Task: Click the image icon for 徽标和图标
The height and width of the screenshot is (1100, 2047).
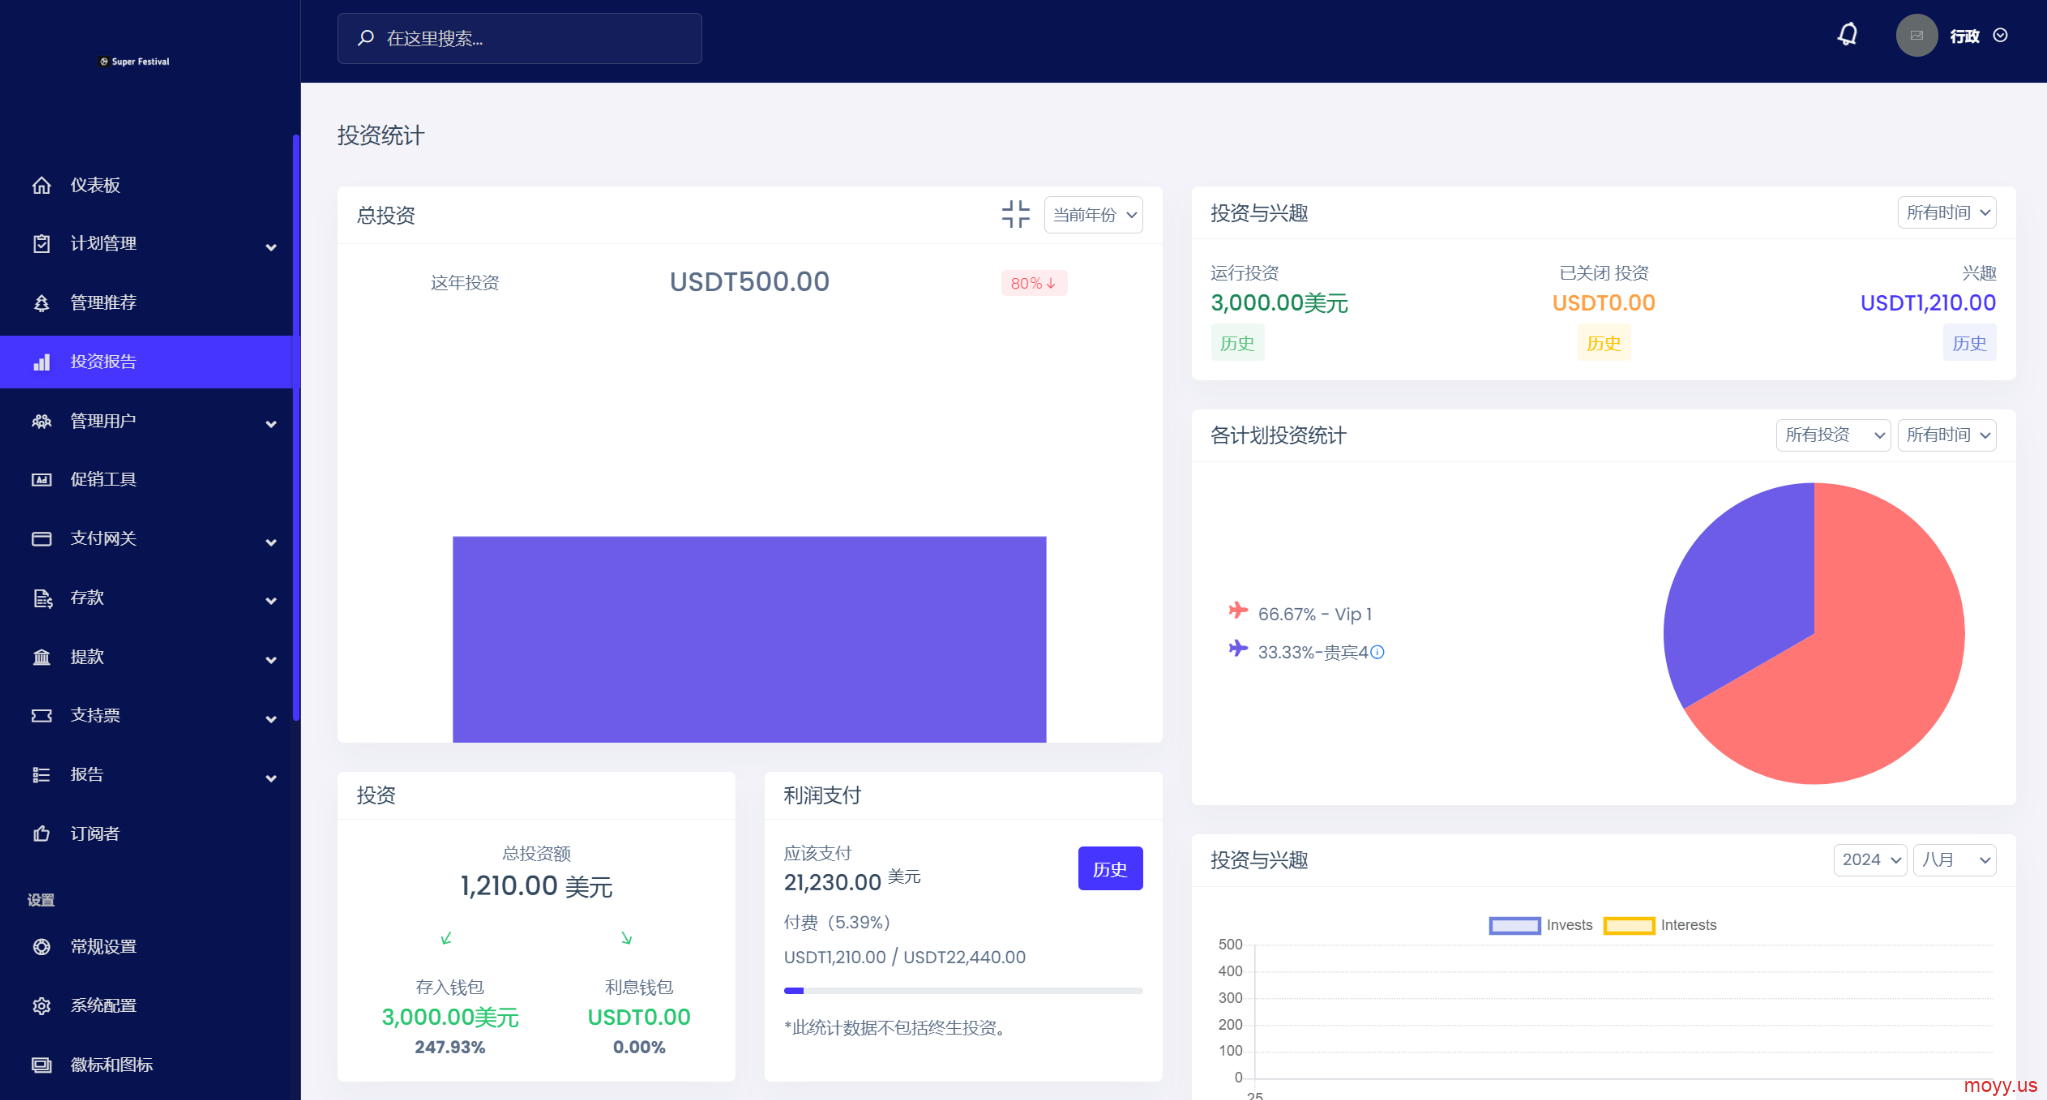Action: pyautogui.click(x=41, y=1065)
